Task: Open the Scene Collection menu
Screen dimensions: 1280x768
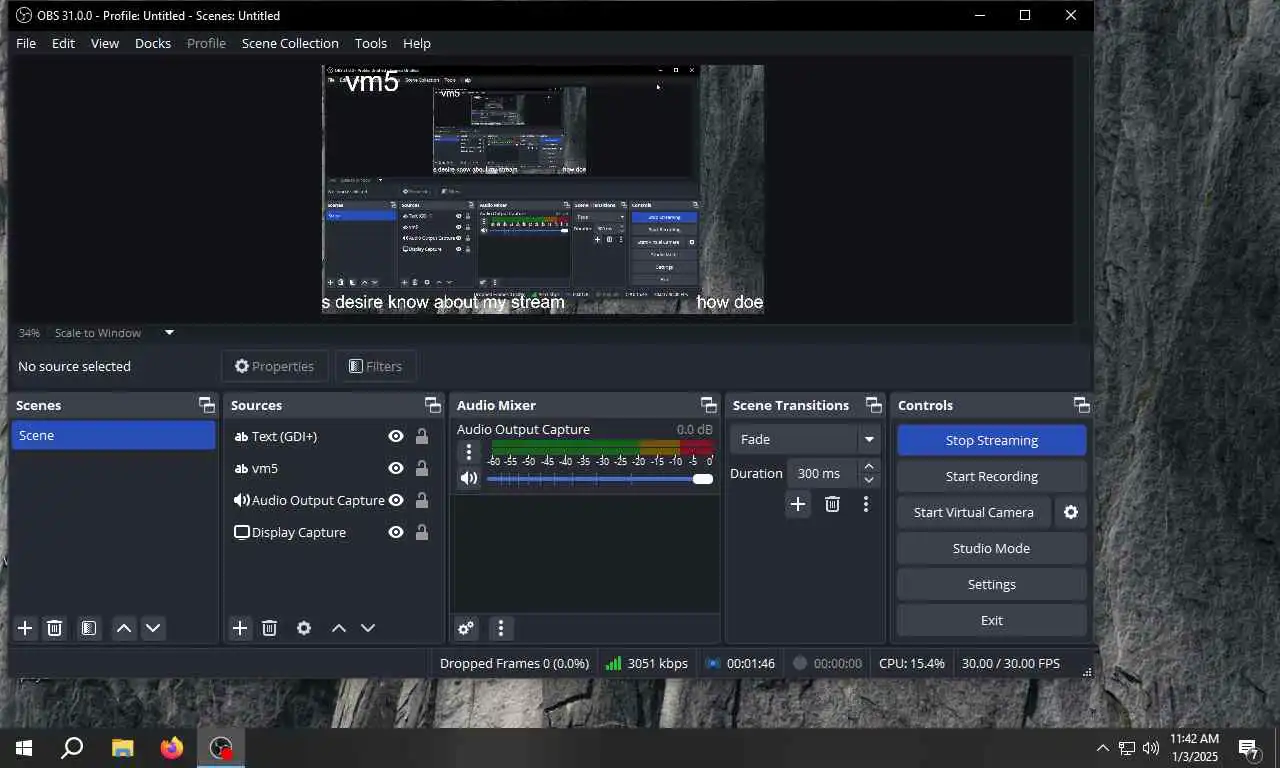Action: (290, 43)
